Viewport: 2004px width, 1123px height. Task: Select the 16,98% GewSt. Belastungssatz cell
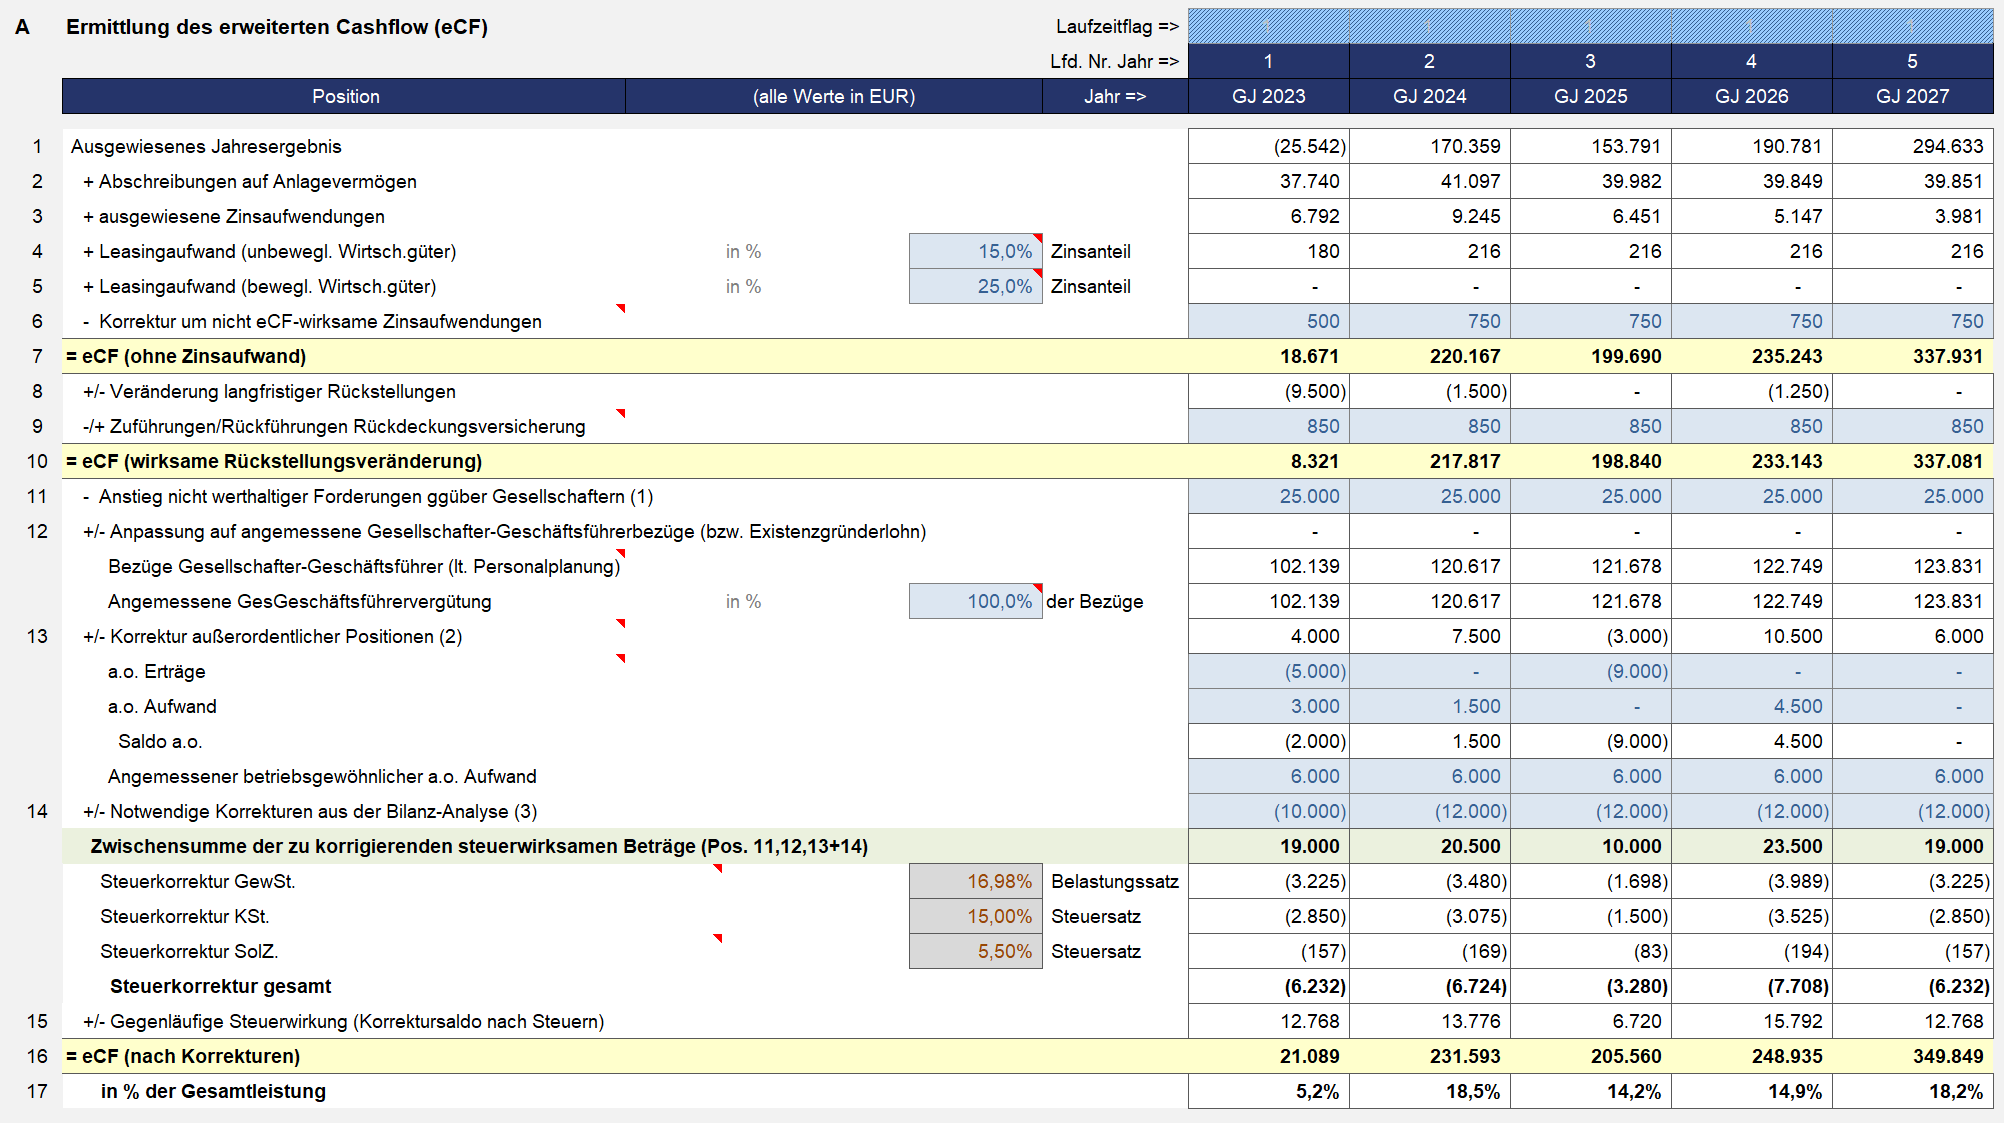click(975, 881)
